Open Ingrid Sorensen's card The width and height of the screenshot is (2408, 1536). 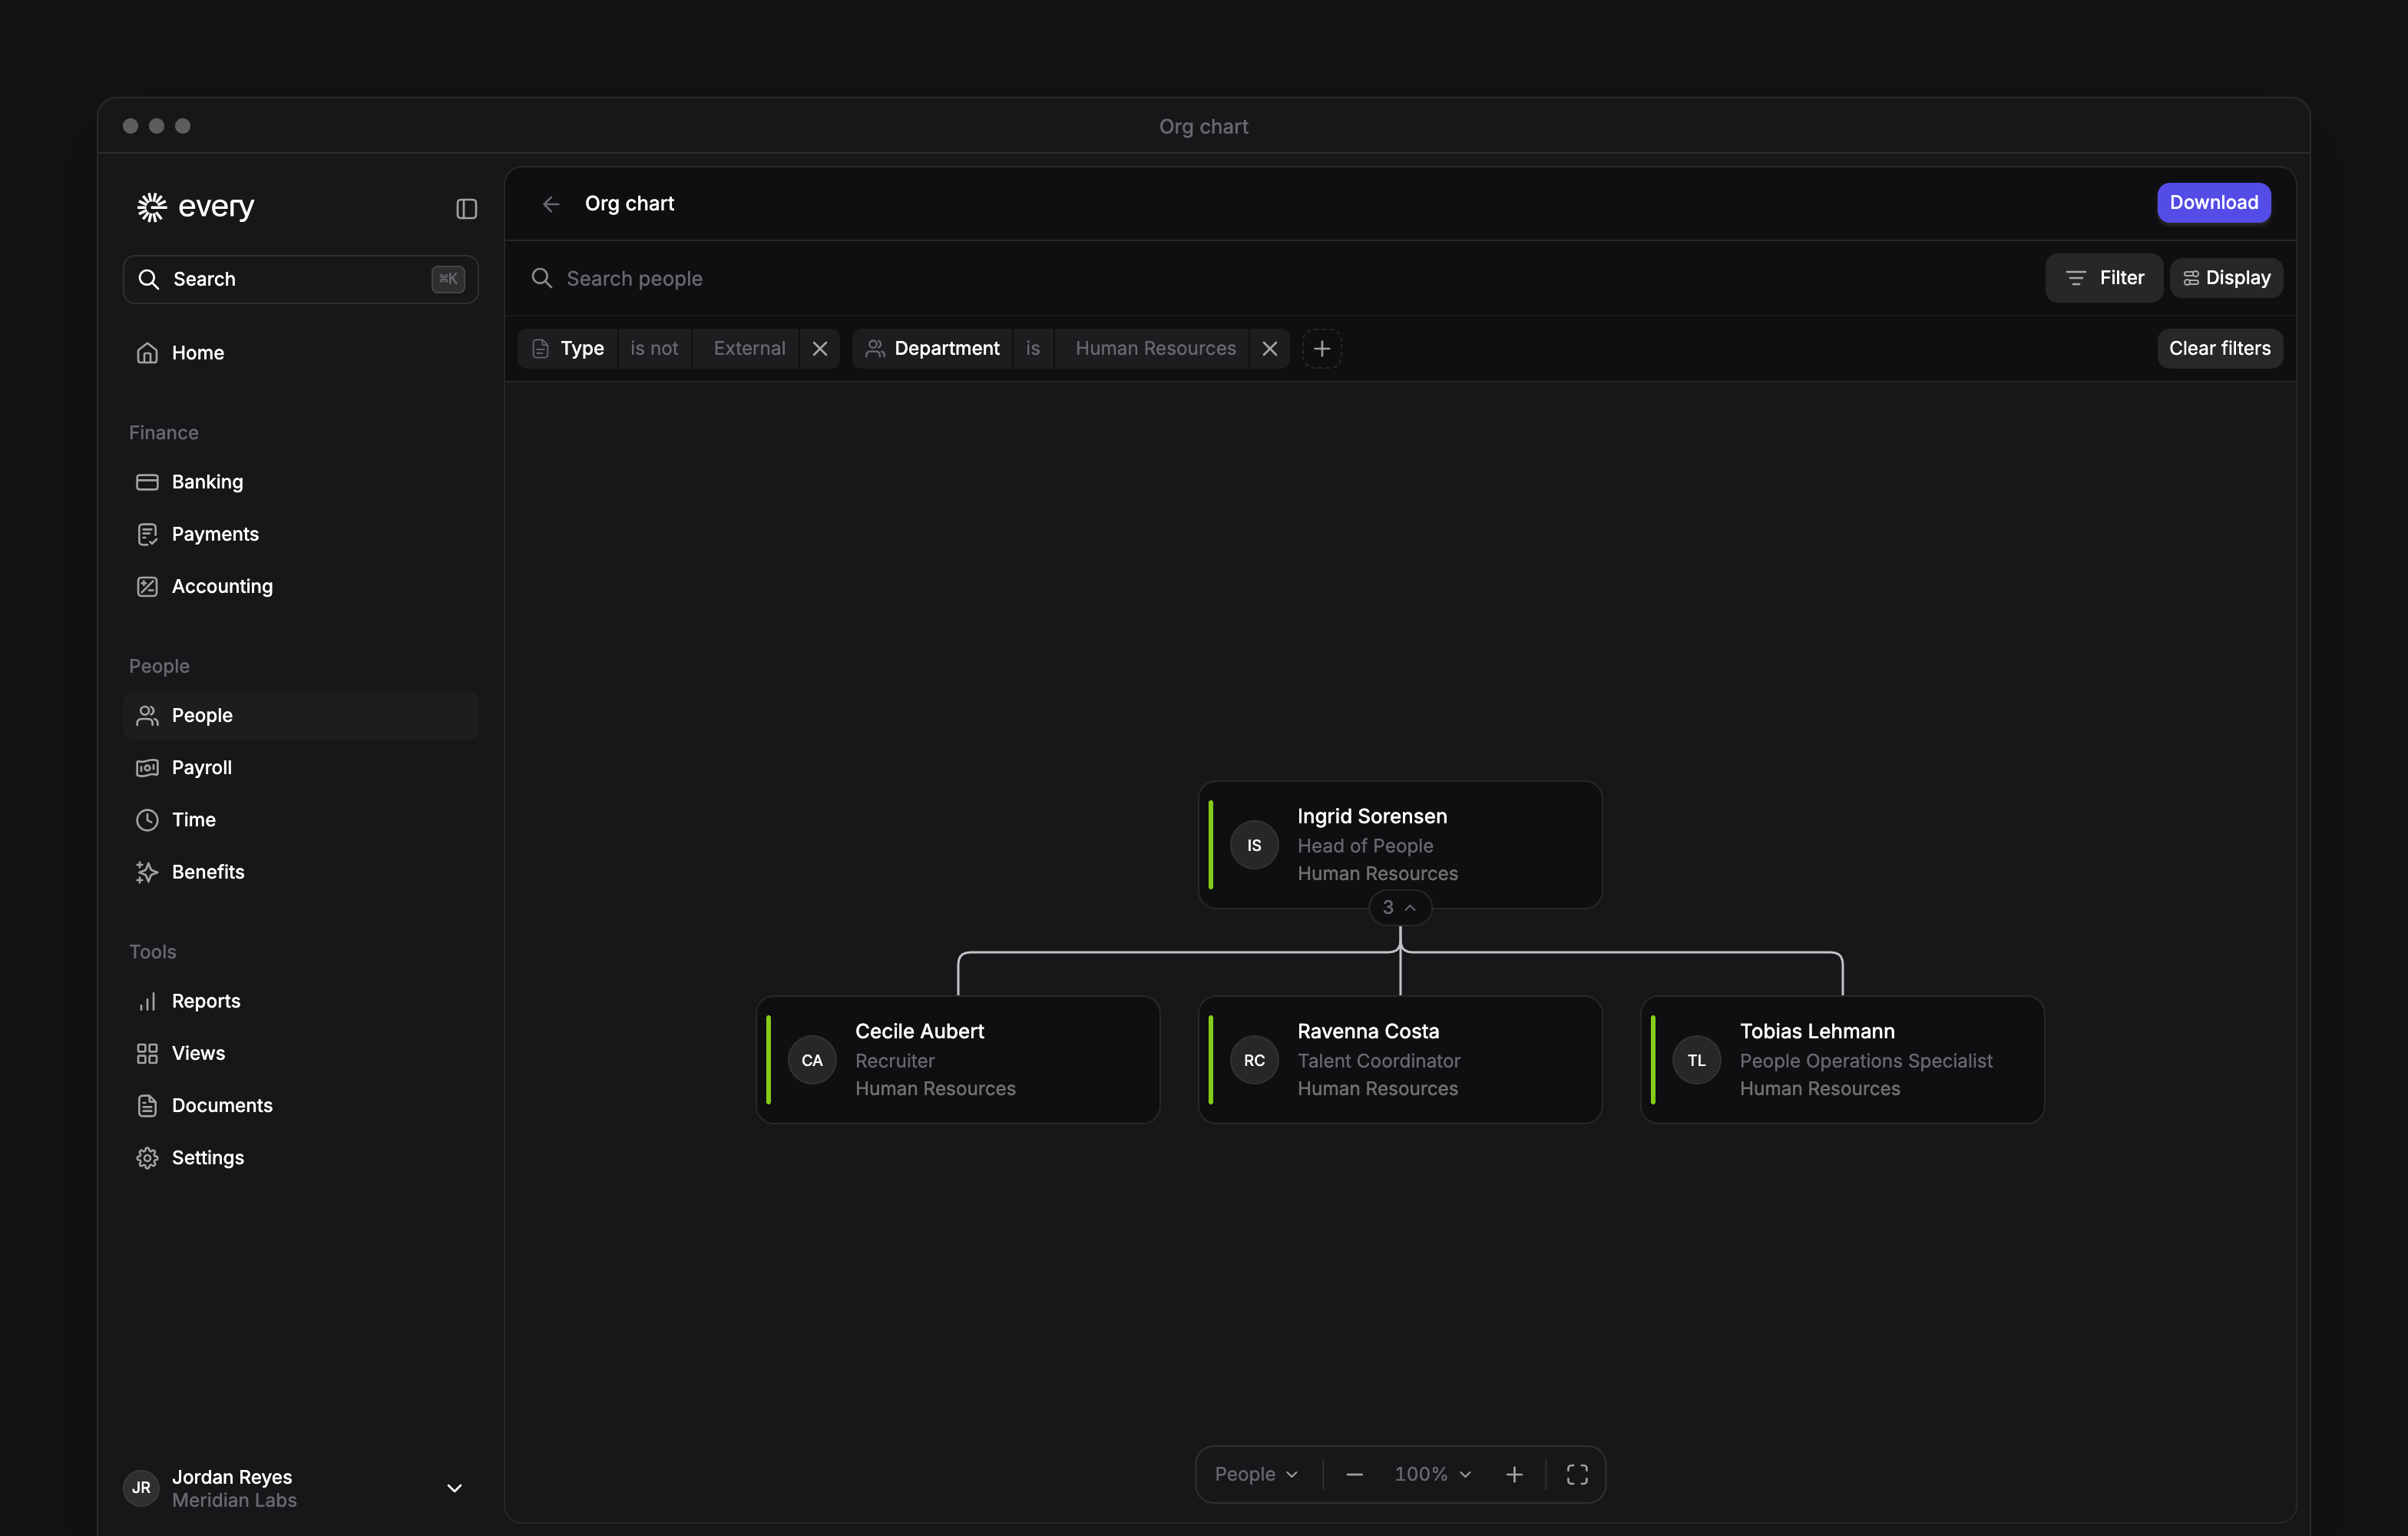1400,845
